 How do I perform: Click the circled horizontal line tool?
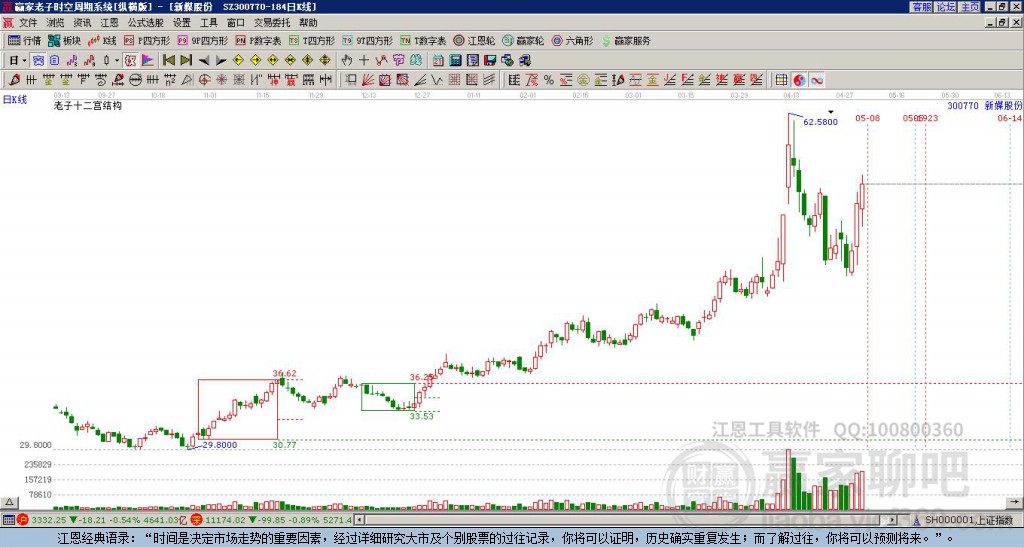(x=135, y=80)
